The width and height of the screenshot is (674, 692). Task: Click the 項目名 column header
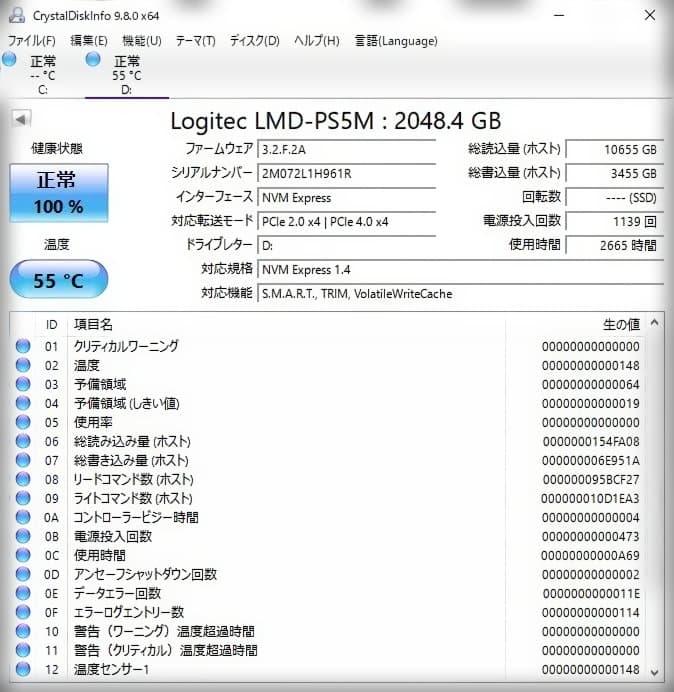[x=286, y=325]
